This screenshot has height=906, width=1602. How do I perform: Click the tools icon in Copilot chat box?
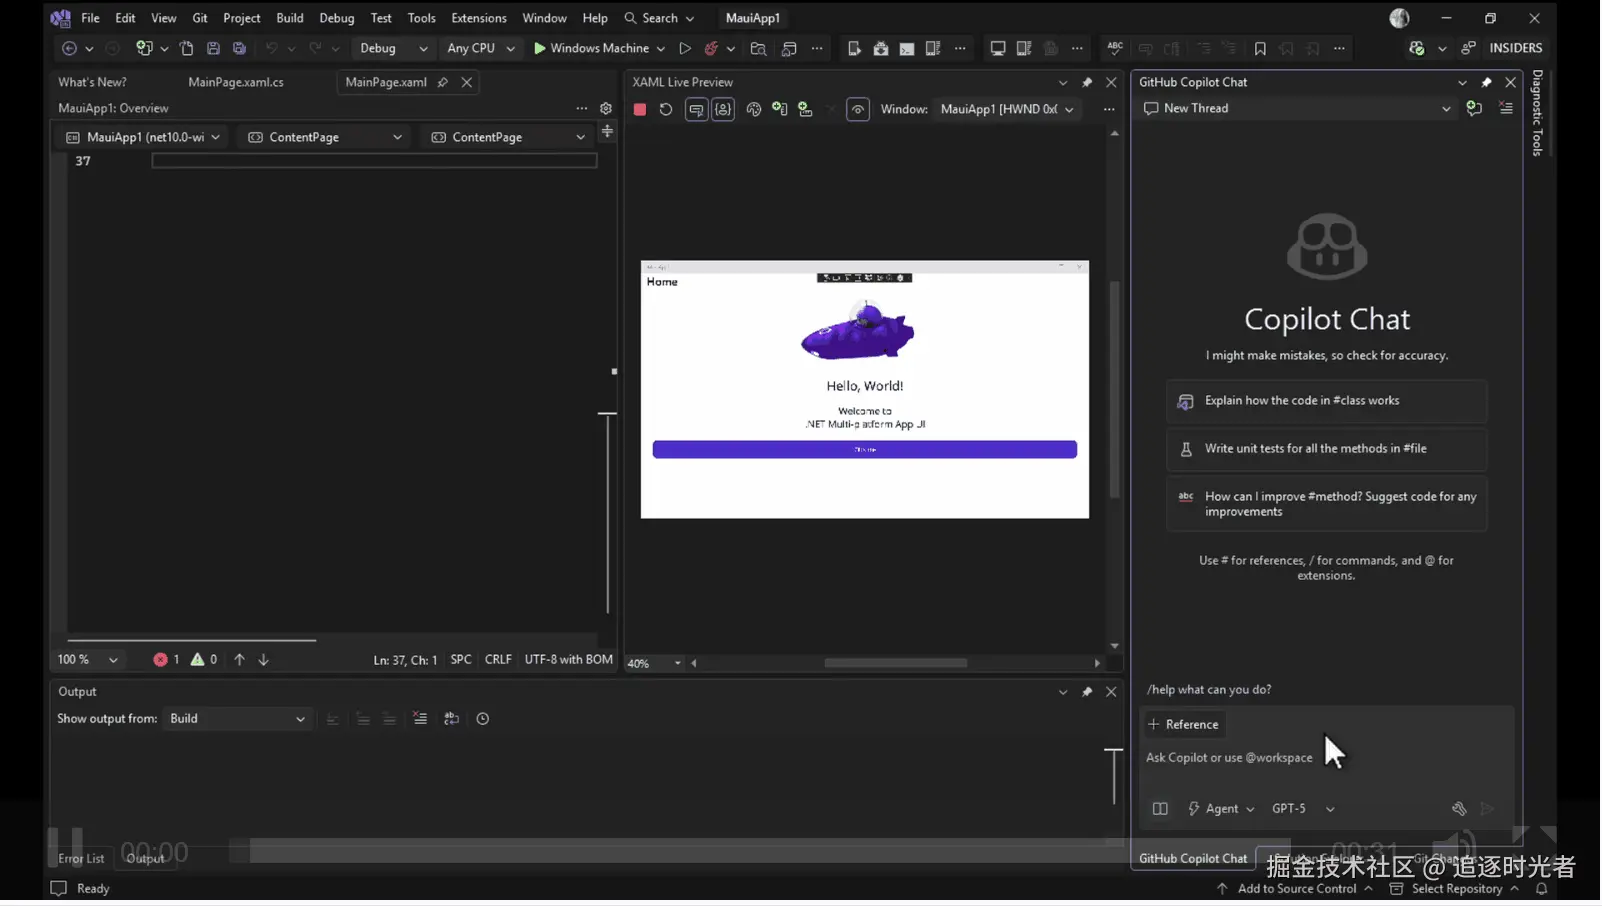1459,809
